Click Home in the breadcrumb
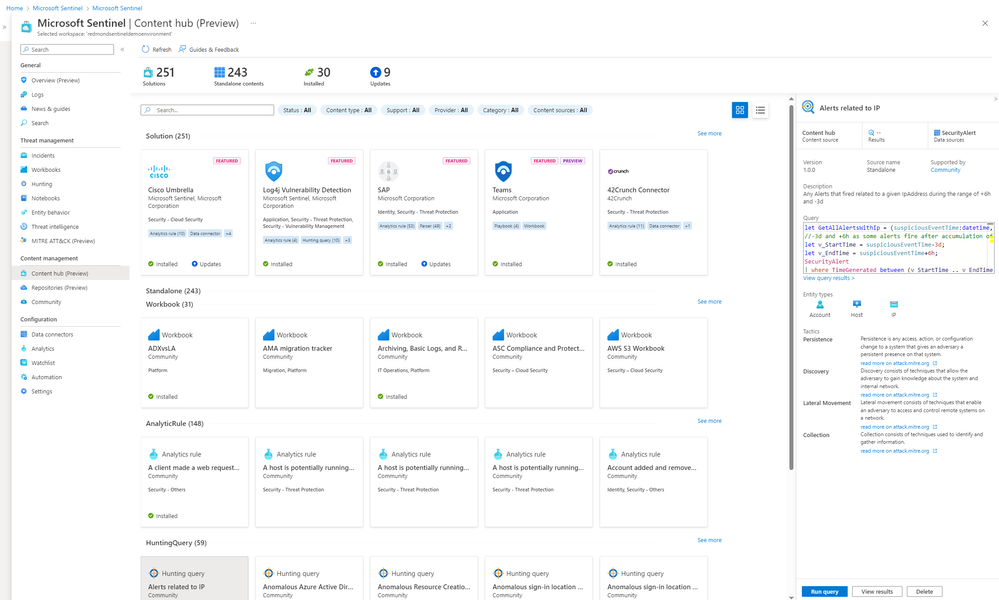 pos(14,8)
